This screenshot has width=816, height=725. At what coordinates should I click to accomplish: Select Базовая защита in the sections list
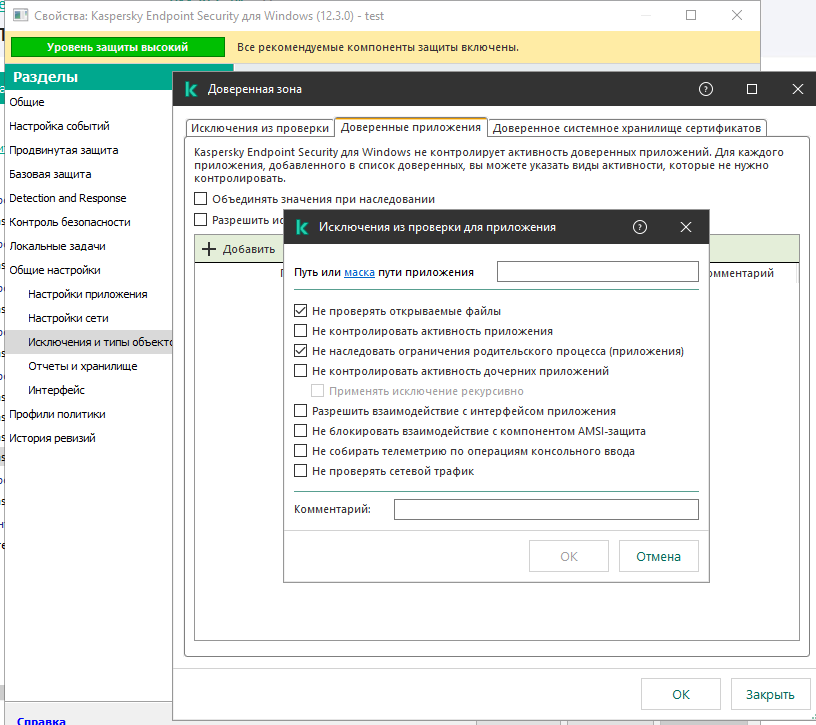coord(50,174)
